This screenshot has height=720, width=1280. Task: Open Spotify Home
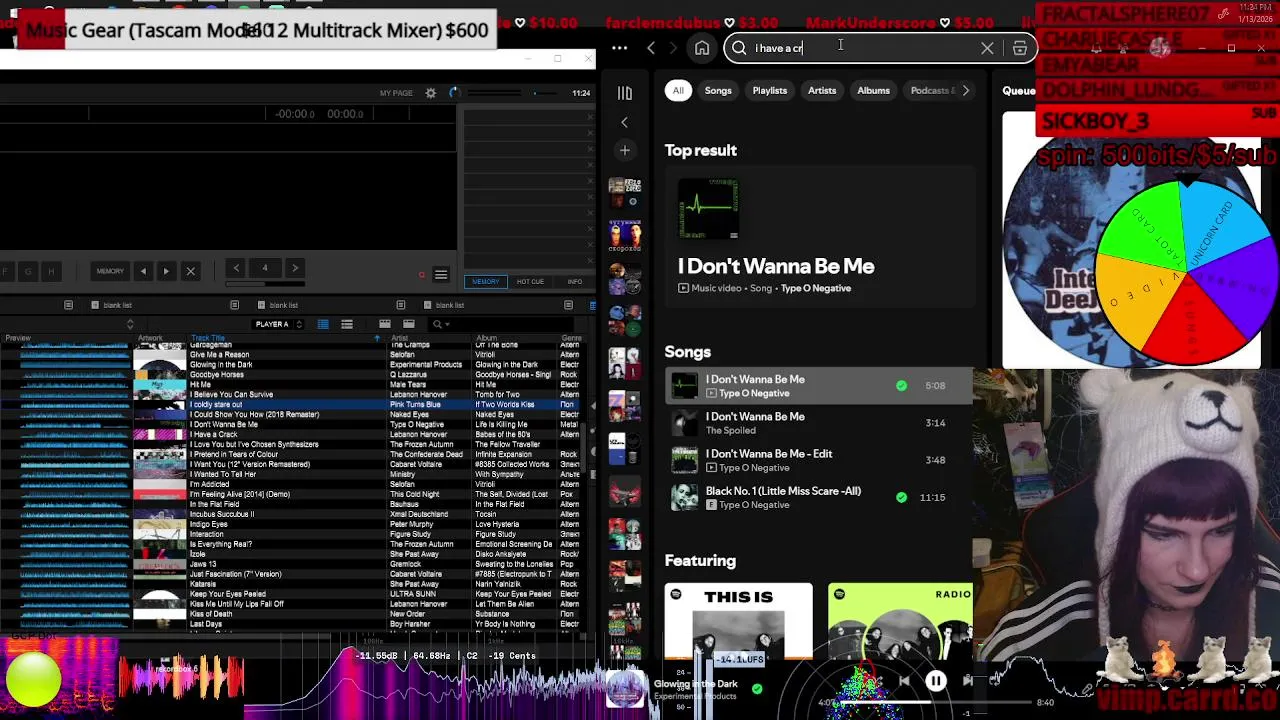point(702,48)
